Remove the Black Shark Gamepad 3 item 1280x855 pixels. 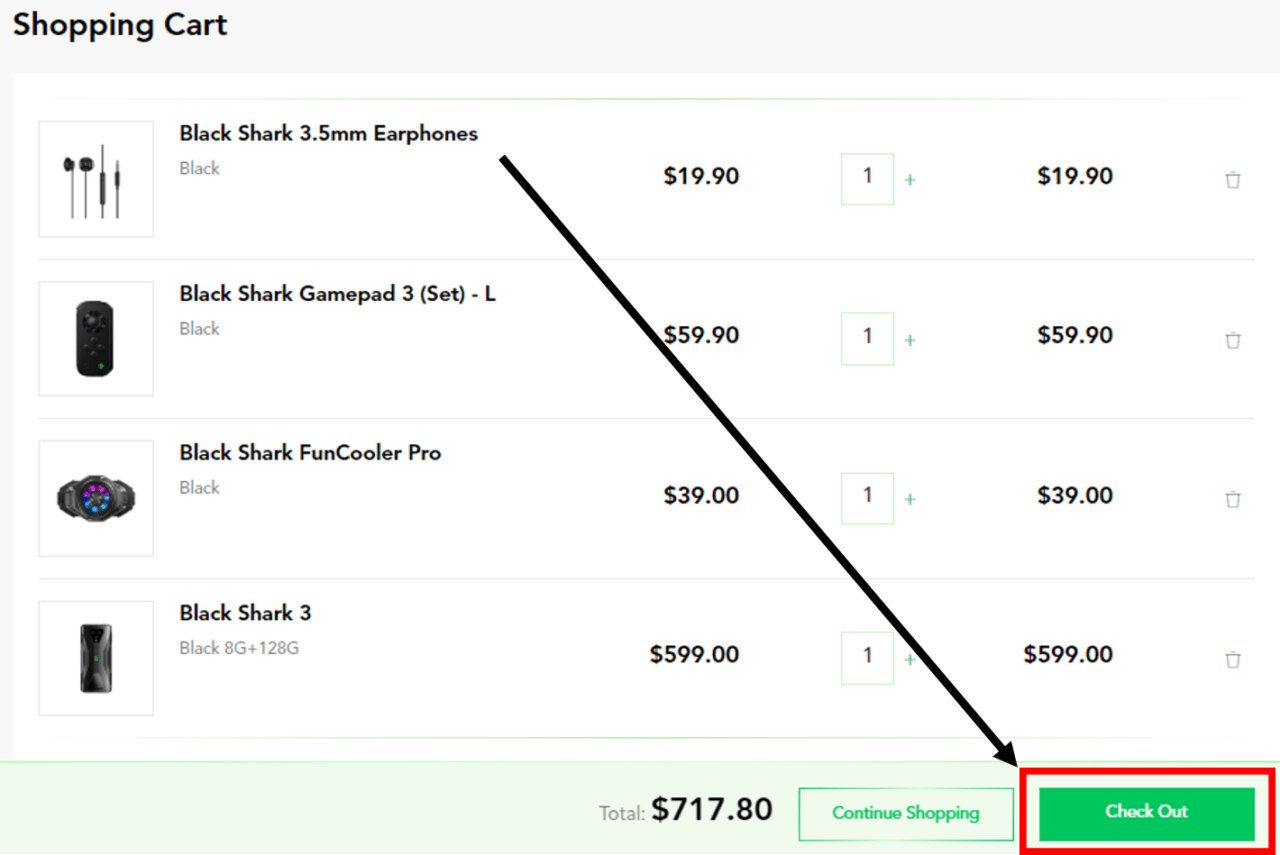pyautogui.click(x=1233, y=339)
